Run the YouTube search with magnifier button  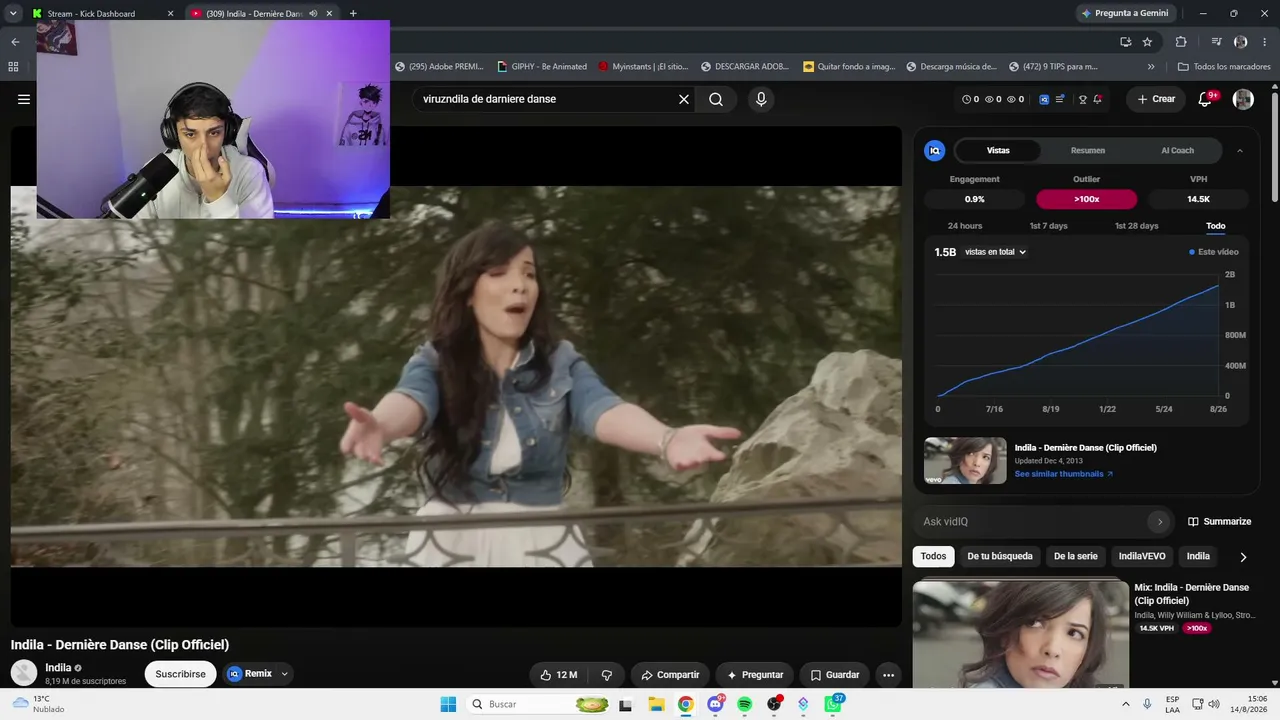[716, 99]
